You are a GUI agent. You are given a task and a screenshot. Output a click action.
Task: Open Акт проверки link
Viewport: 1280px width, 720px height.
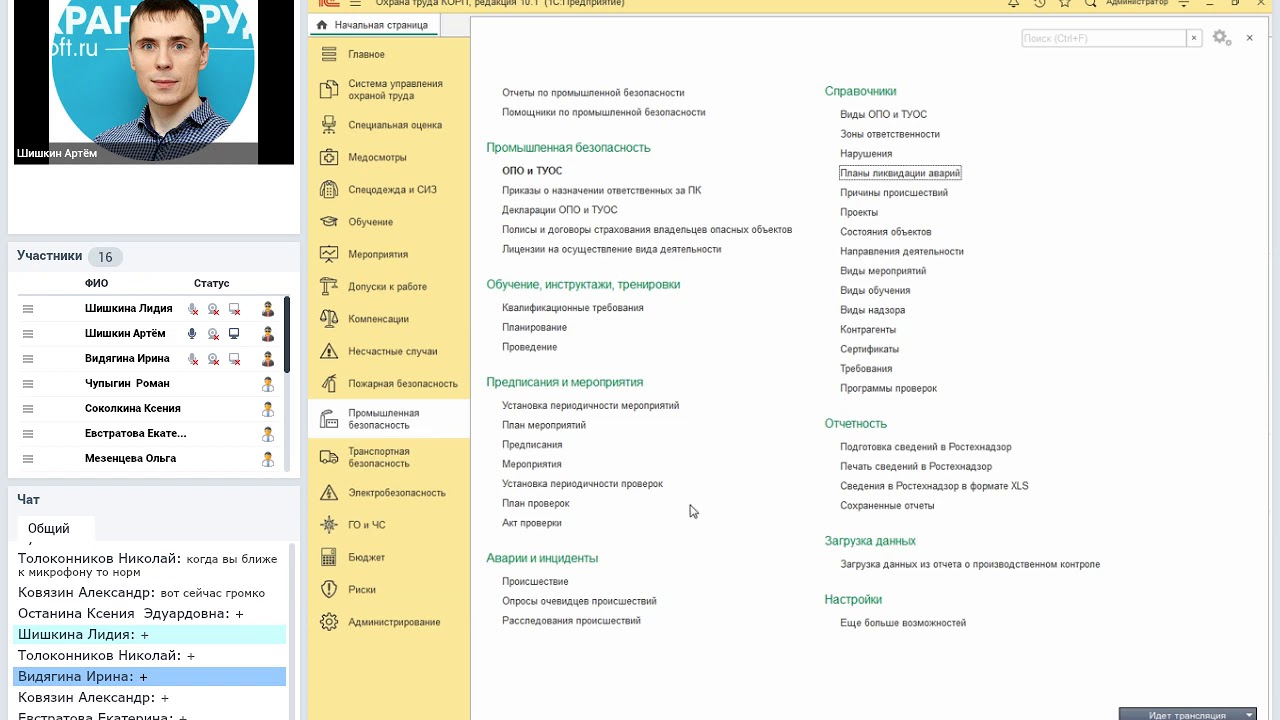point(532,523)
